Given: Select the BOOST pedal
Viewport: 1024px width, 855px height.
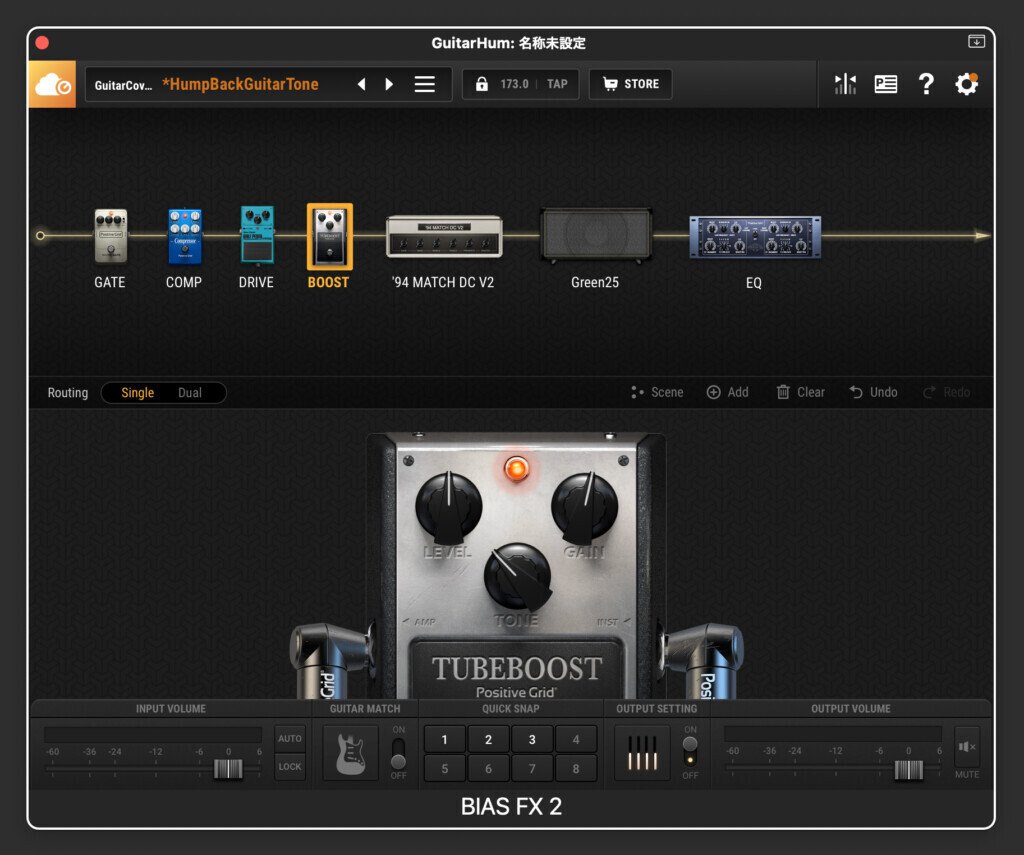Looking at the screenshot, I should coord(330,236).
